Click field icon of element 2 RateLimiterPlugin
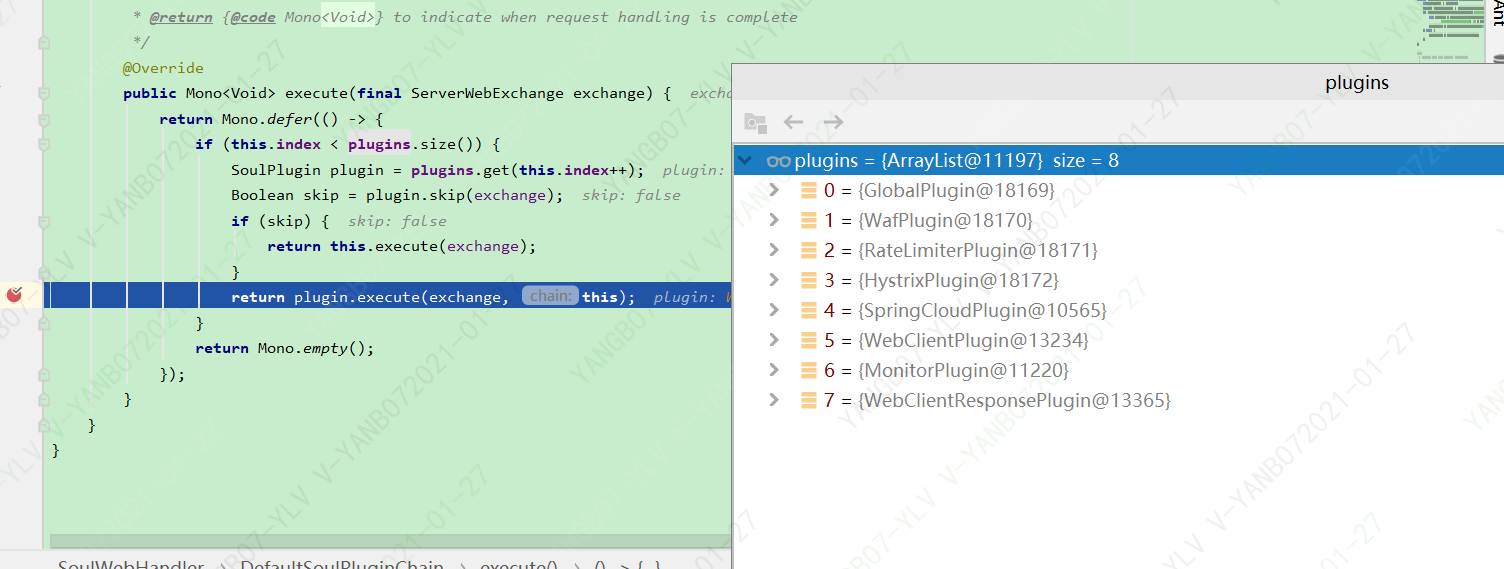Image resolution: width=1504 pixels, height=569 pixels. [x=809, y=250]
